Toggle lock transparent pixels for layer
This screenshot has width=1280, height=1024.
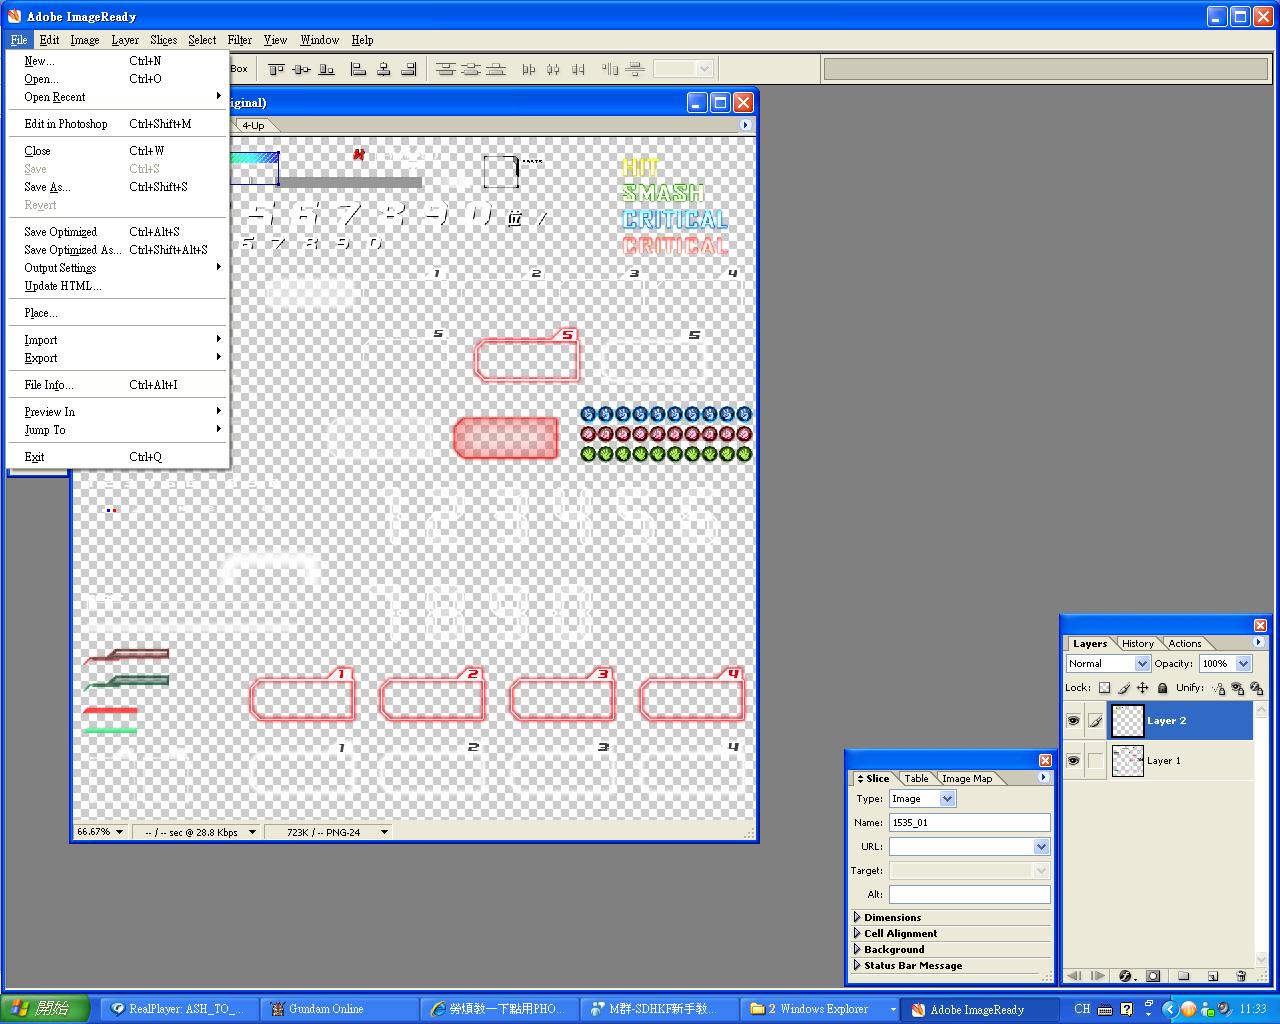1104,688
